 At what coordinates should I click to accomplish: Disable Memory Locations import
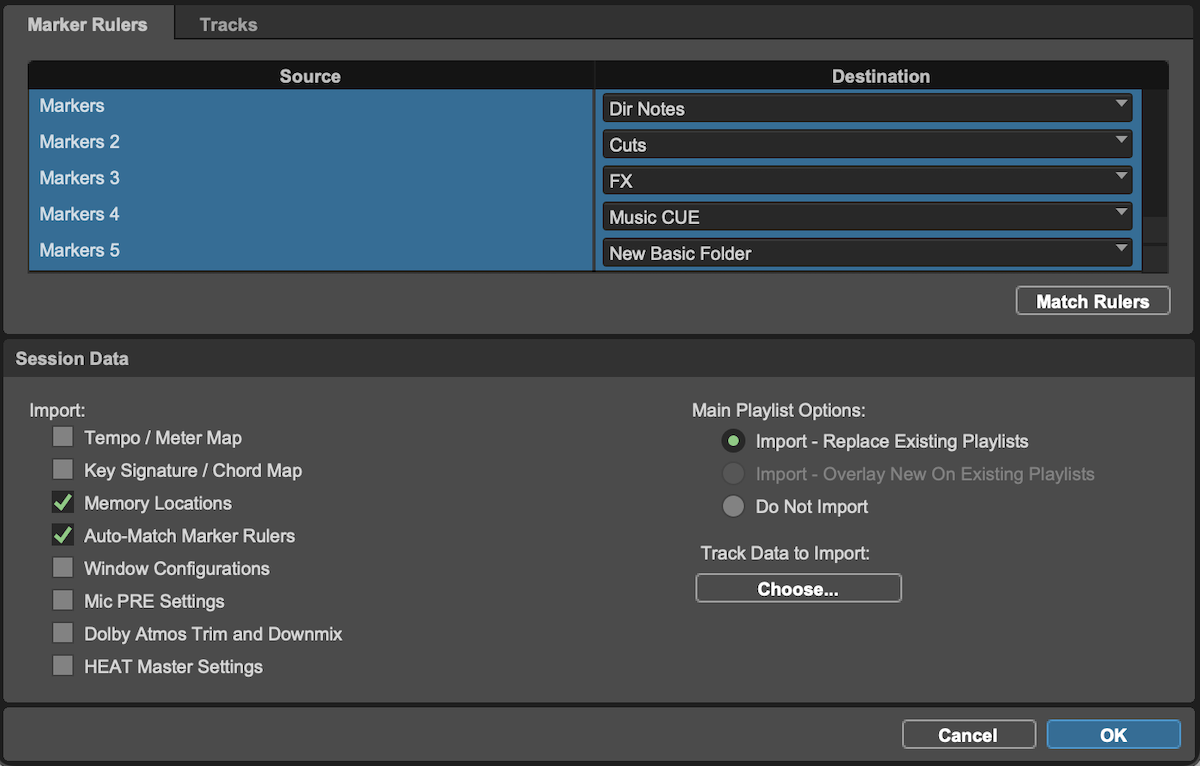[x=62, y=503]
